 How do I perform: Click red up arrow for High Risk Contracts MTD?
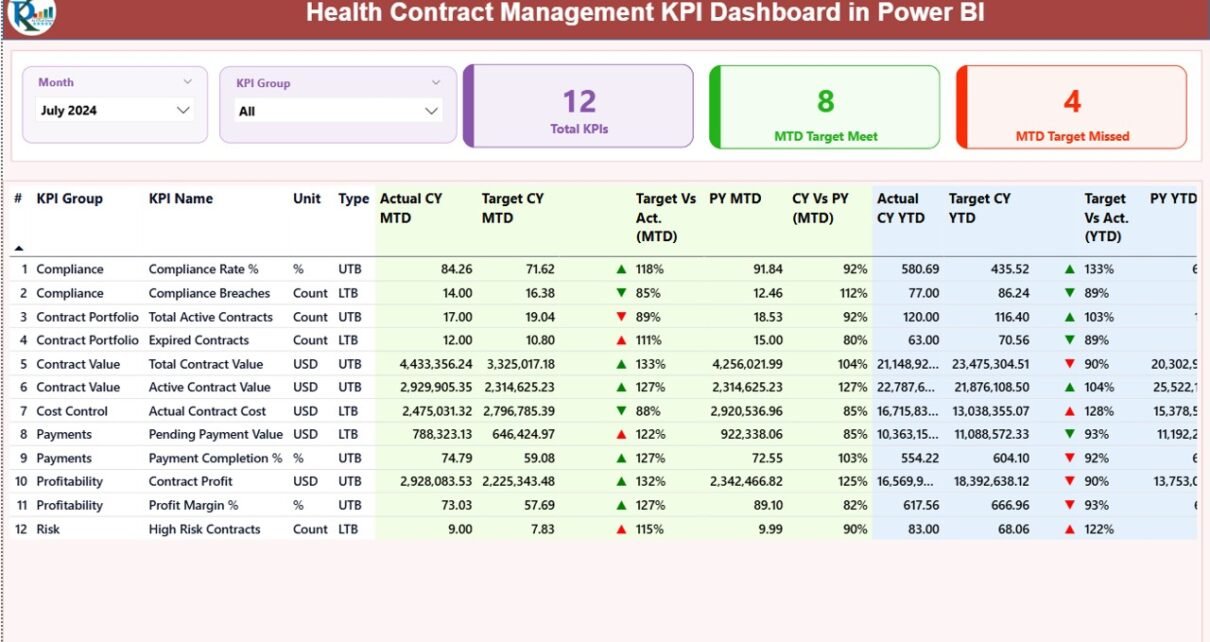point(622,529)
